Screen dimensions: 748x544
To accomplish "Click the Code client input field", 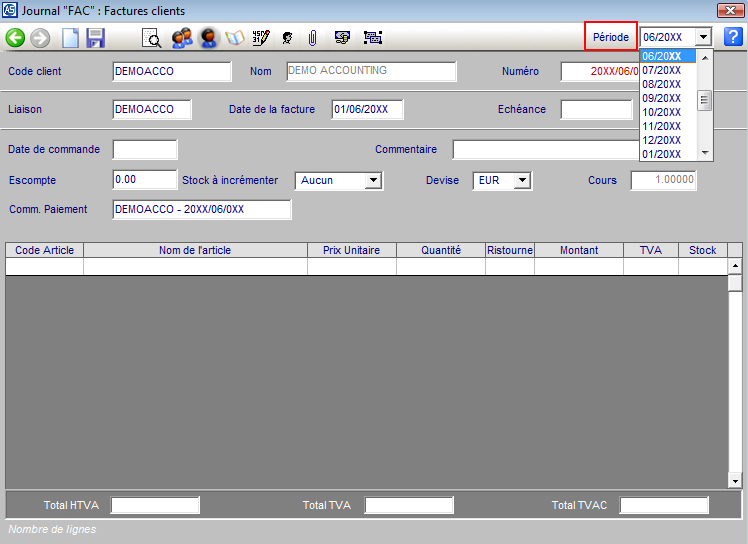I will (172, 71).
